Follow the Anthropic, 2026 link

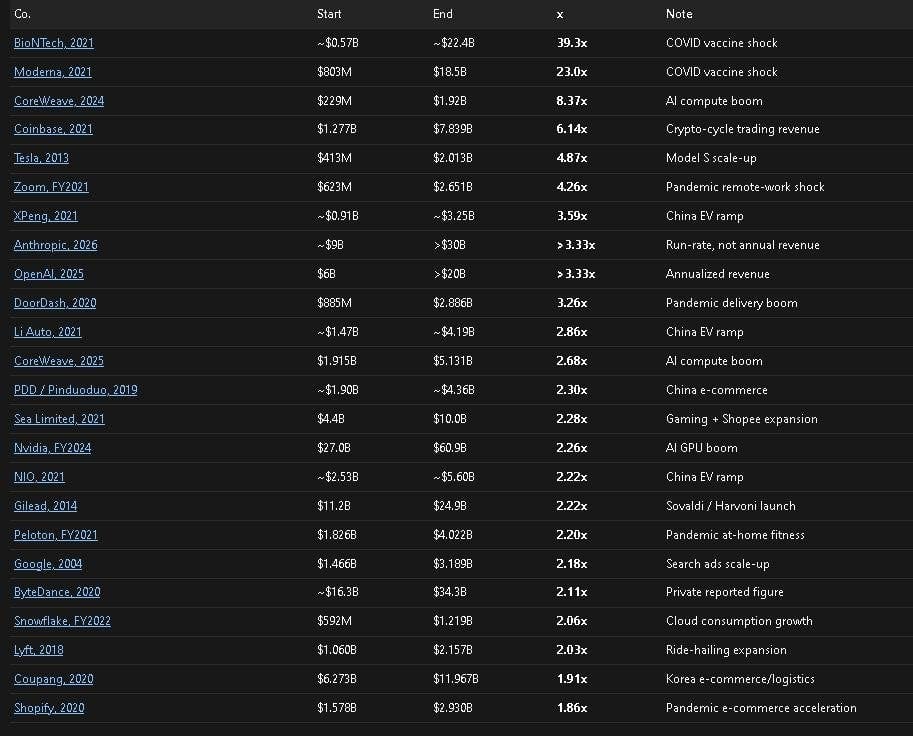point(56,245)
